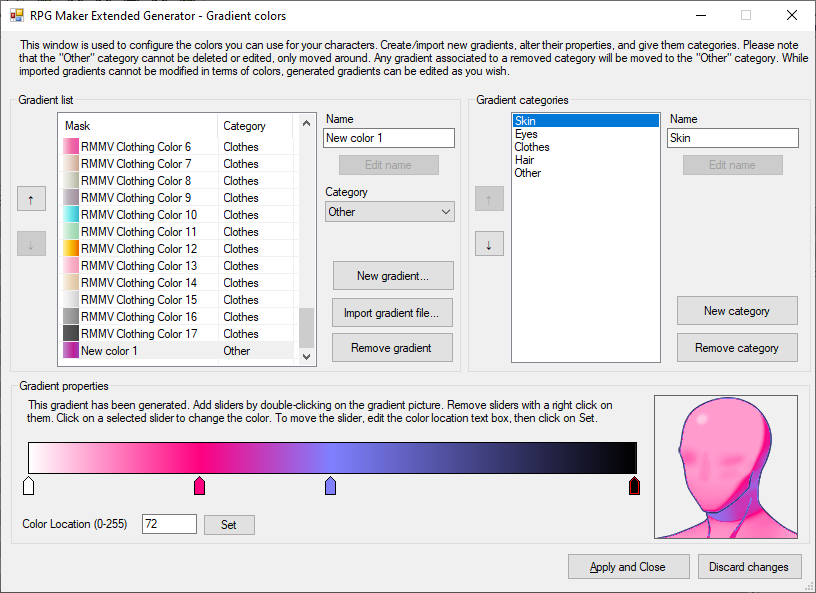Screen dimensions: 816x593
Task: Click the New gradient button
Action: tap(392, 275)
